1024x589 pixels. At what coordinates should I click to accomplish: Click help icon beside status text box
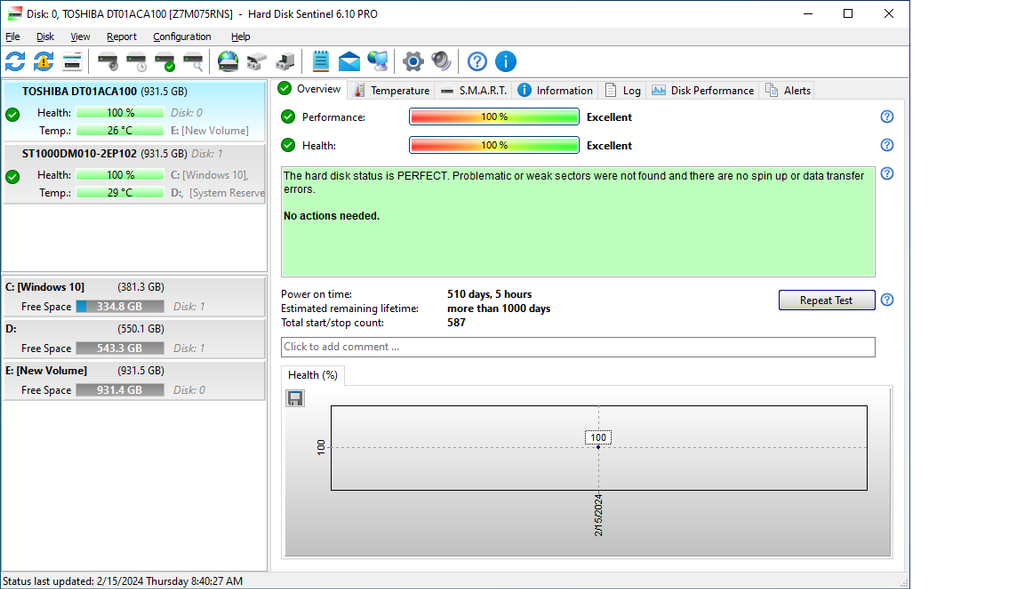point(887,174)
